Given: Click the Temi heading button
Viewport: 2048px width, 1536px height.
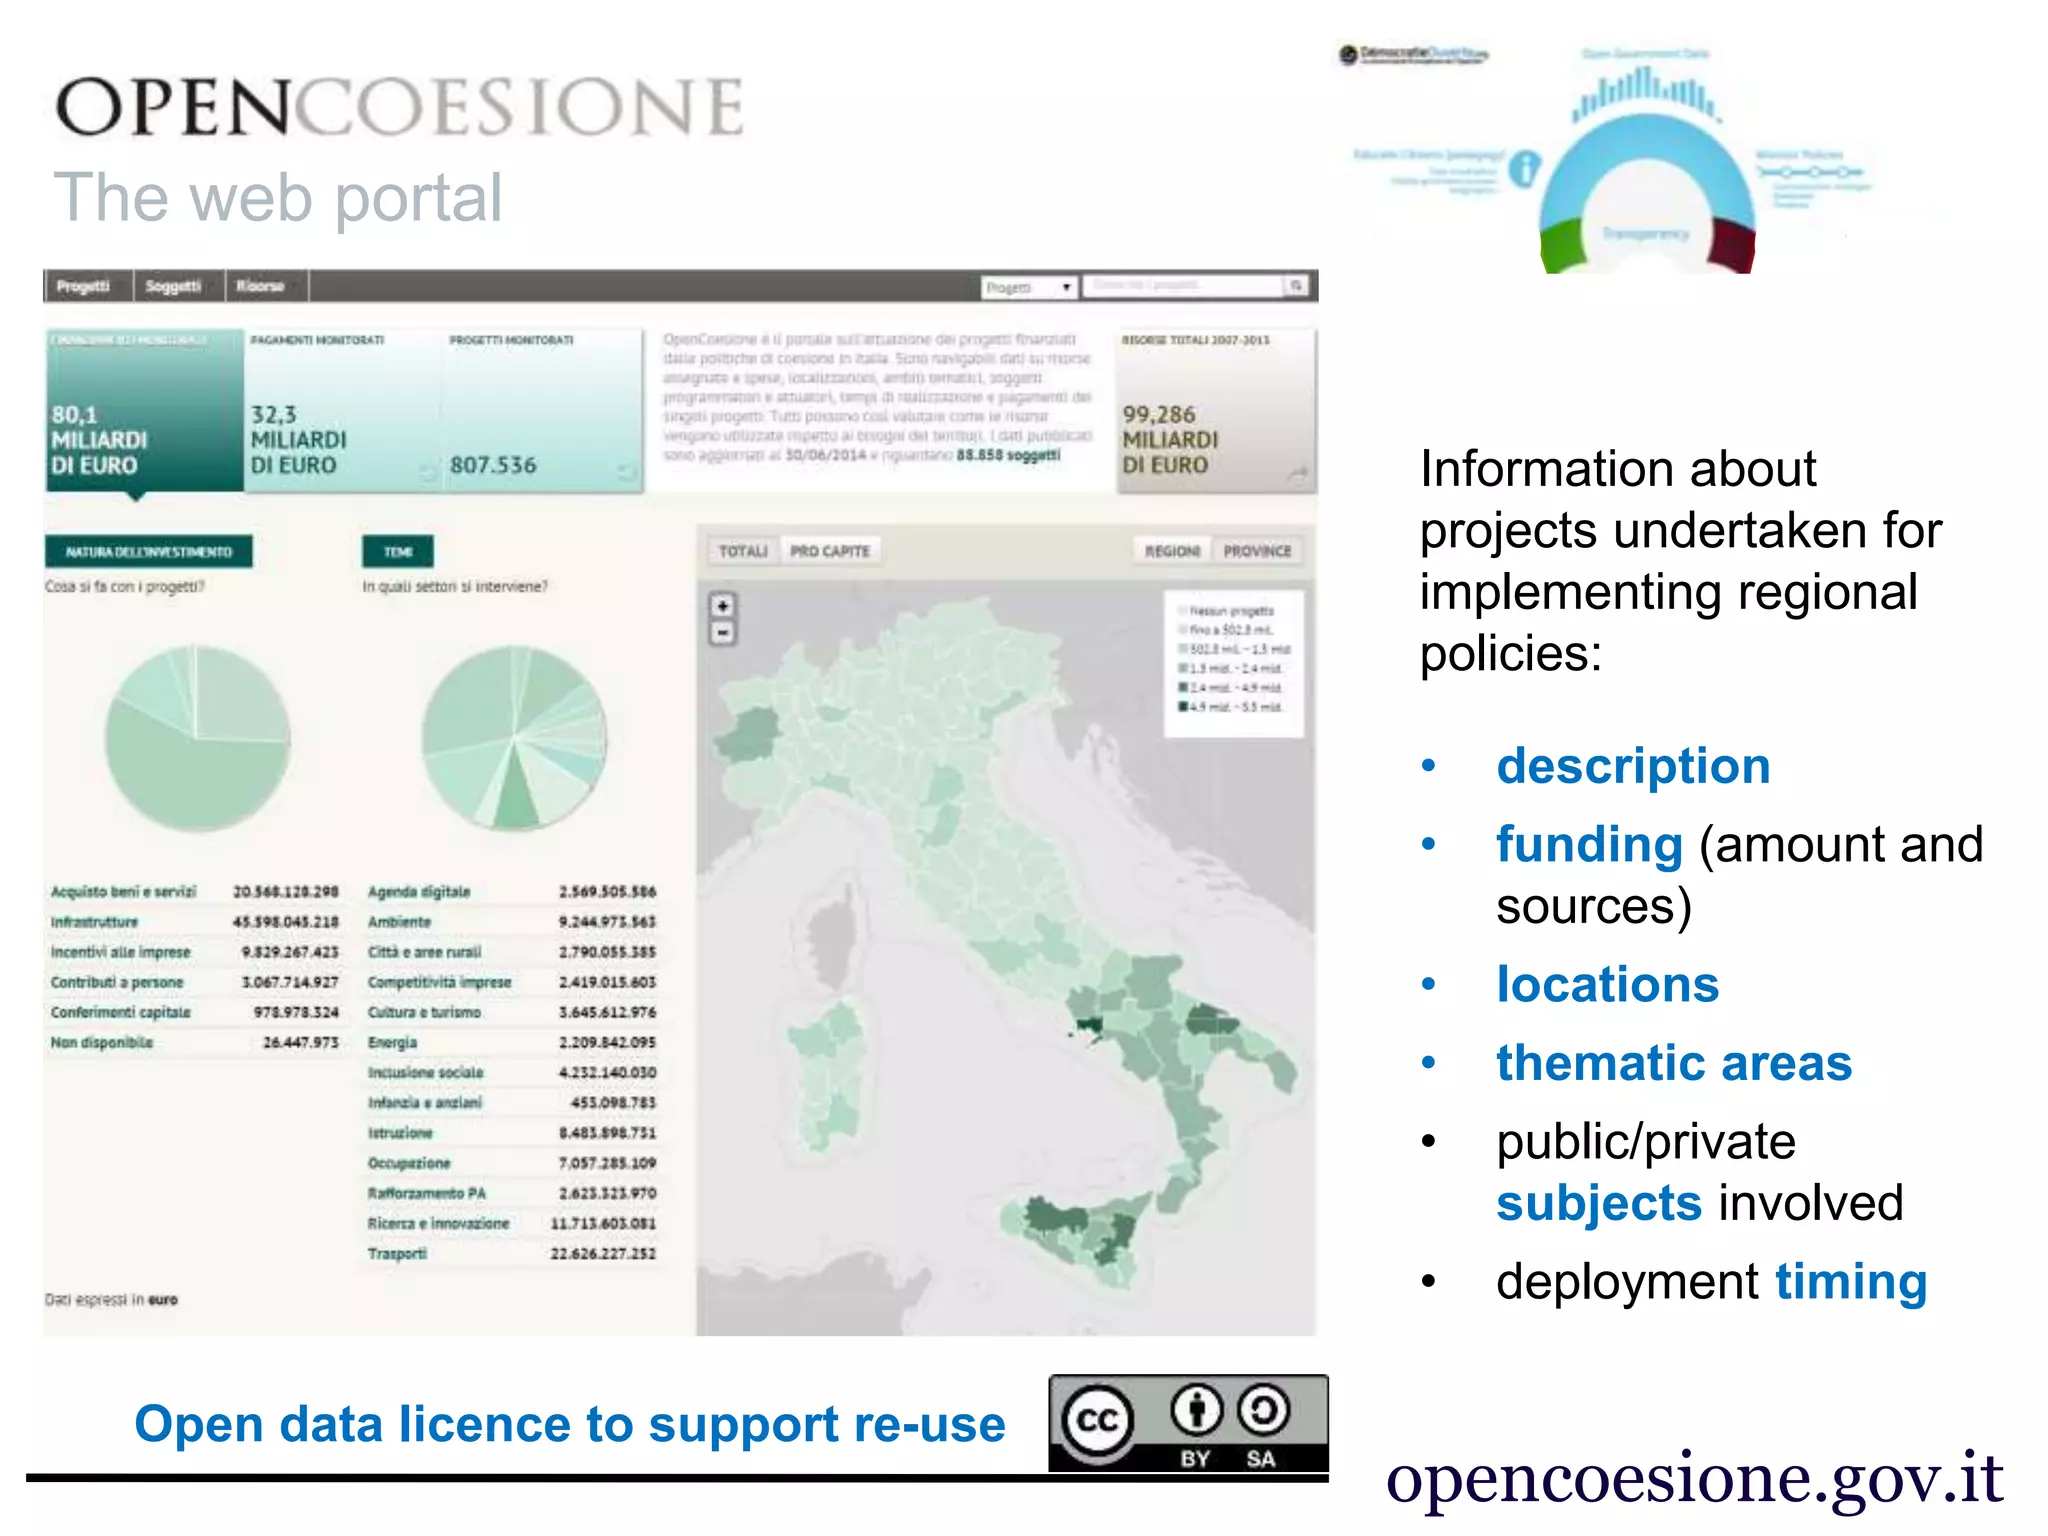Looking at the screenshot, I should coord(397,552).
